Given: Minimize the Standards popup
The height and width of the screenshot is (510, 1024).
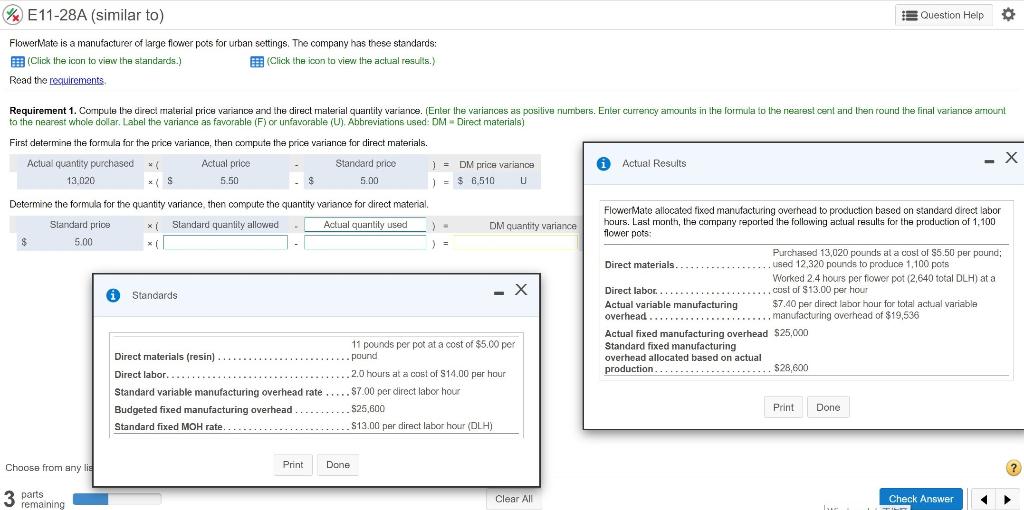Looking at the screenshot, I should tap(499, 293).
